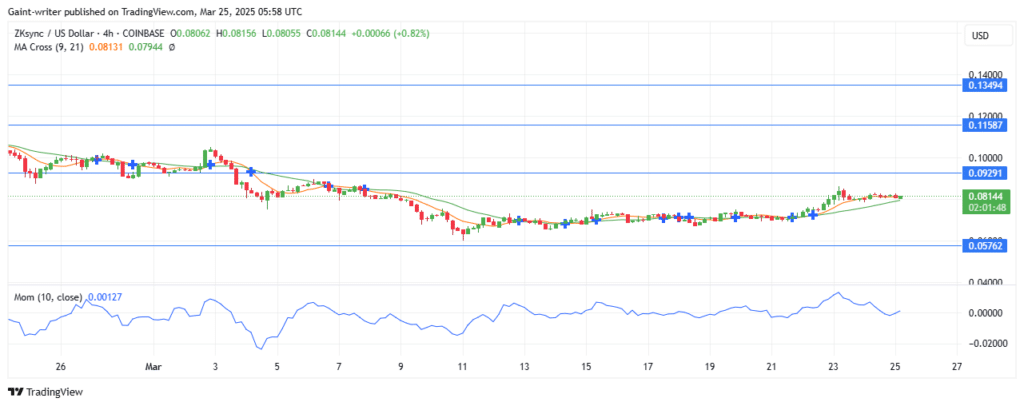Image resolution: width=1024 pixels, height=406 pixels.
Task: Click the low price L0.08055
Action: pos(283,33)
